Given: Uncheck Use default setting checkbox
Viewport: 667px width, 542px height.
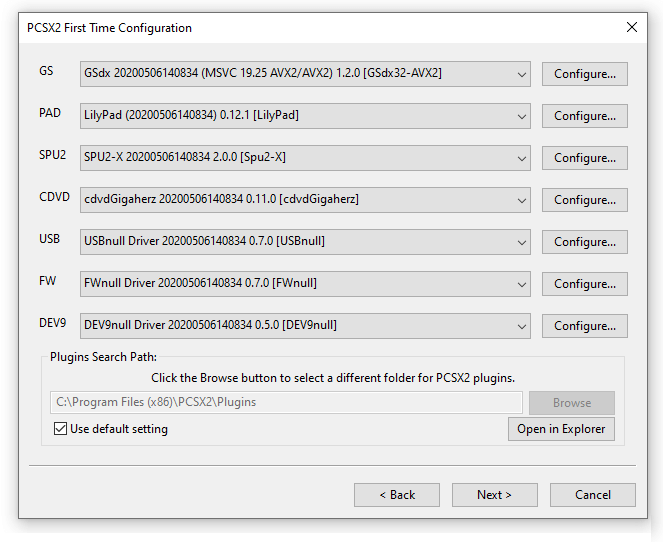Looking at the screenshot, I should click(x=60, y=428).
